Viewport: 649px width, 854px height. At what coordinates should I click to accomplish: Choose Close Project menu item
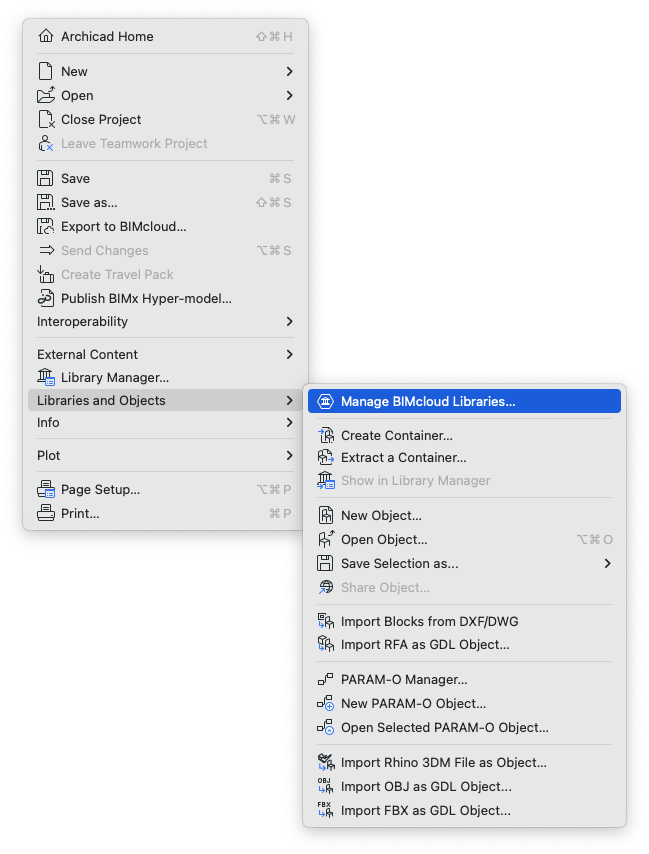[165, 119]
